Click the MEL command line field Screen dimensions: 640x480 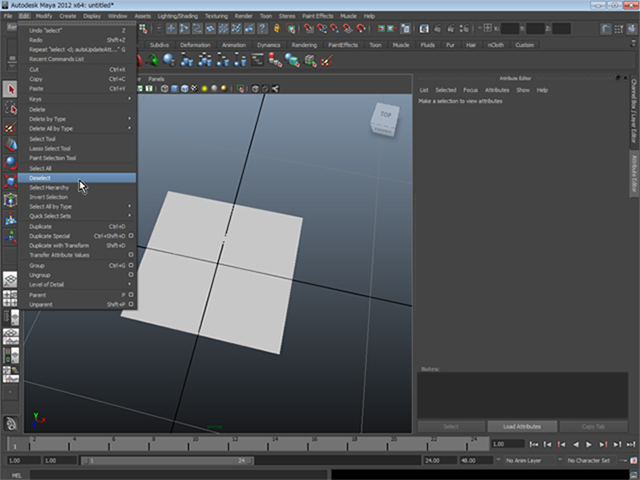point(178,475)
